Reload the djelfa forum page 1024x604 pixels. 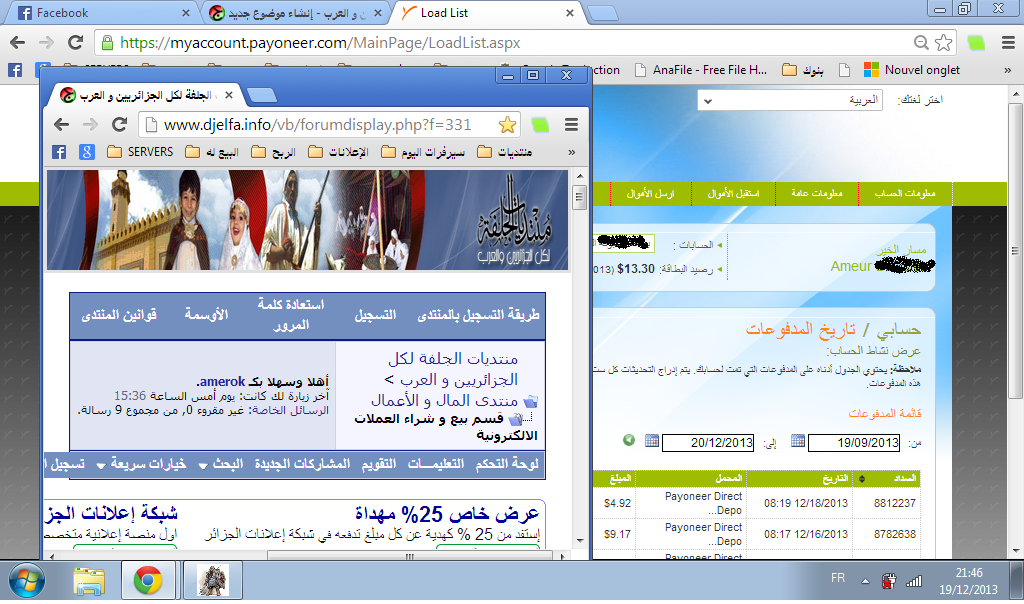(120, 124)
